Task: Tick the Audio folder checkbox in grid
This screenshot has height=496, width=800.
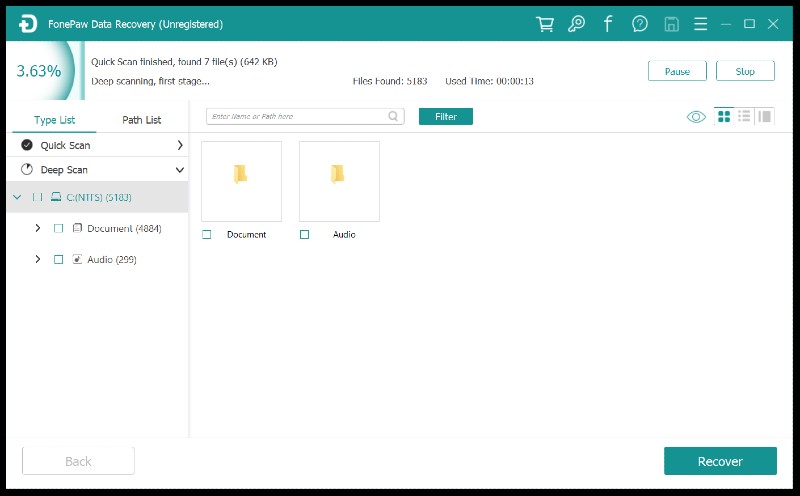Action: coord(305,234)
